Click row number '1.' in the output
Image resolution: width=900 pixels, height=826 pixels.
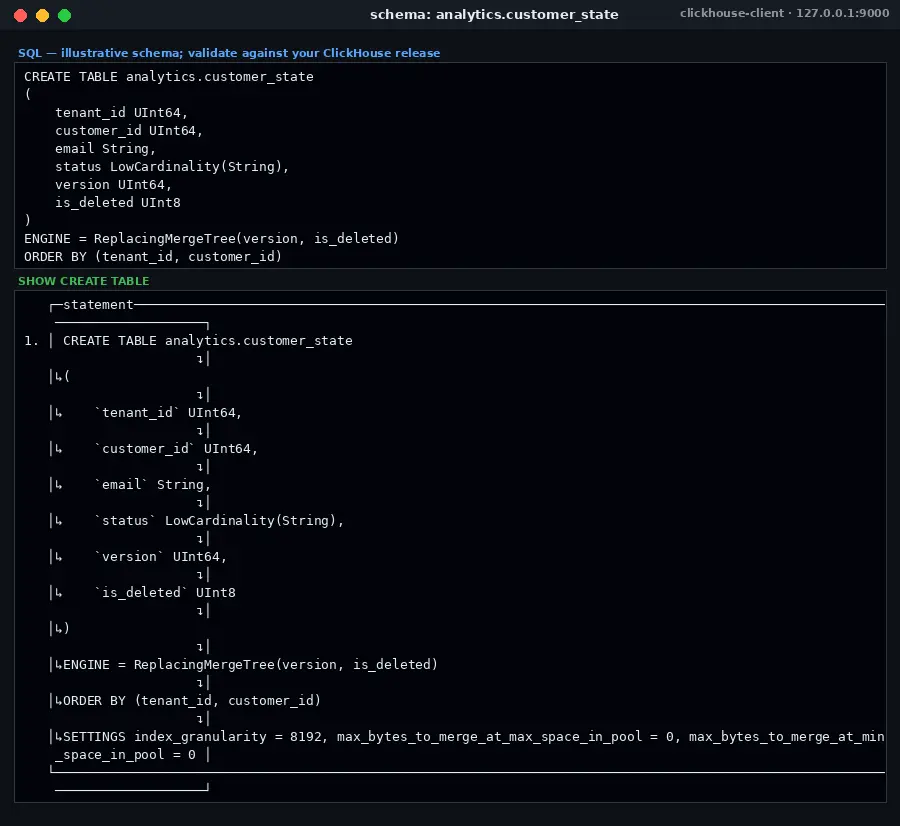[31, 341]
